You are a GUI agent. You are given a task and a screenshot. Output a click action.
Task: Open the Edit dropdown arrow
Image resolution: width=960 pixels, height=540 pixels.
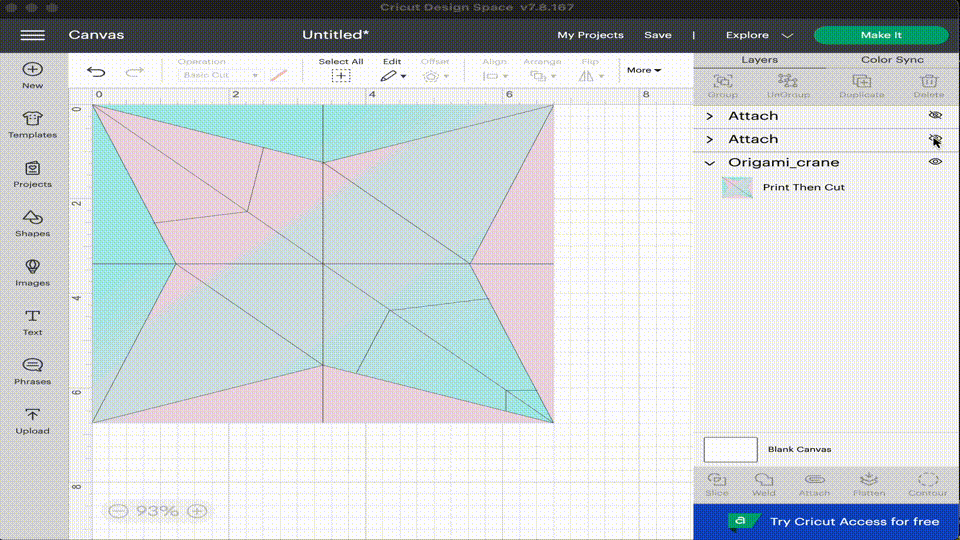(403, 77)
